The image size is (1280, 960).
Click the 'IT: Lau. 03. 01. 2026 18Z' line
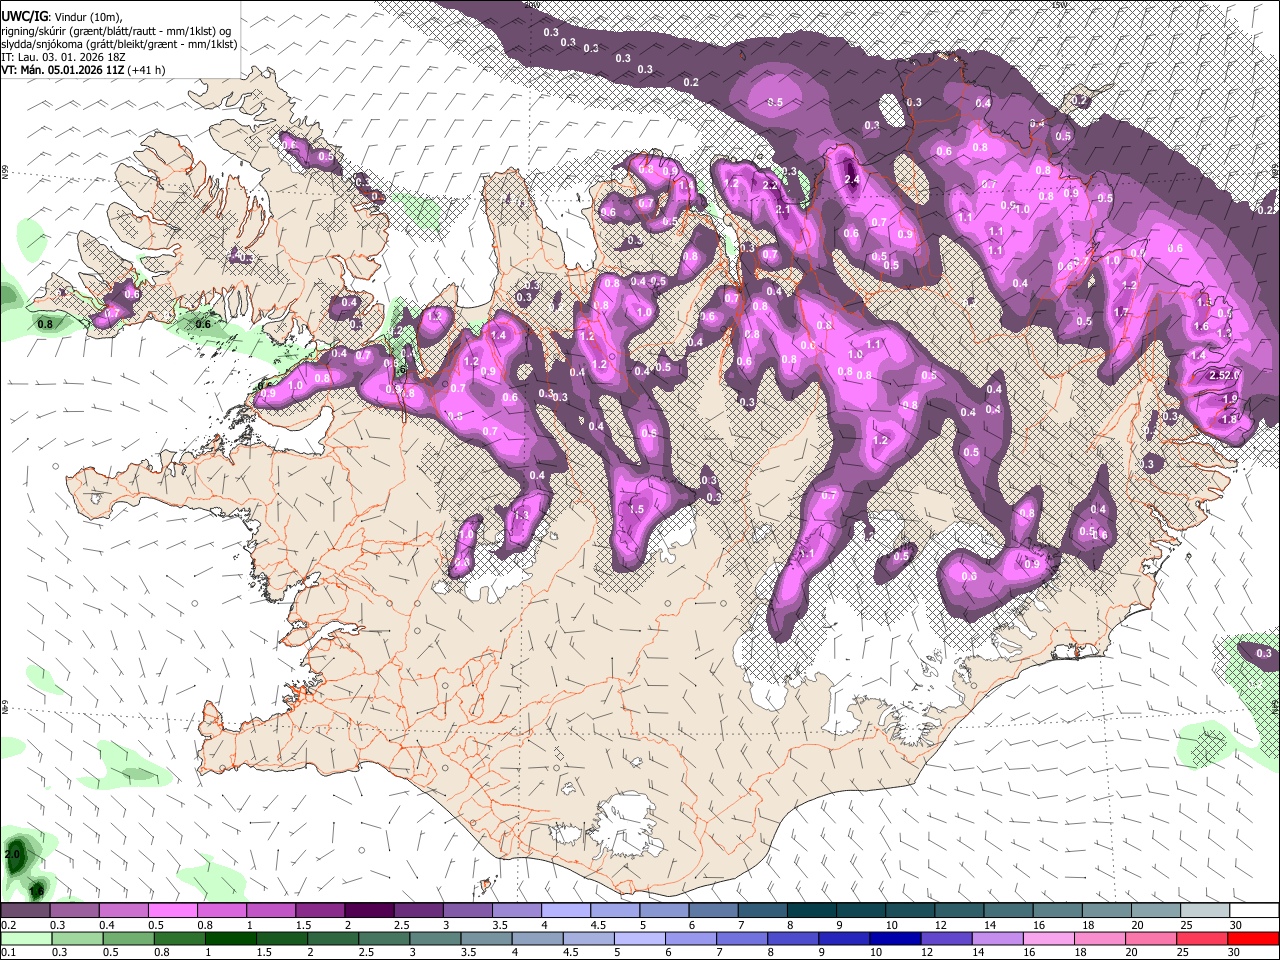(x=63, y=57)
